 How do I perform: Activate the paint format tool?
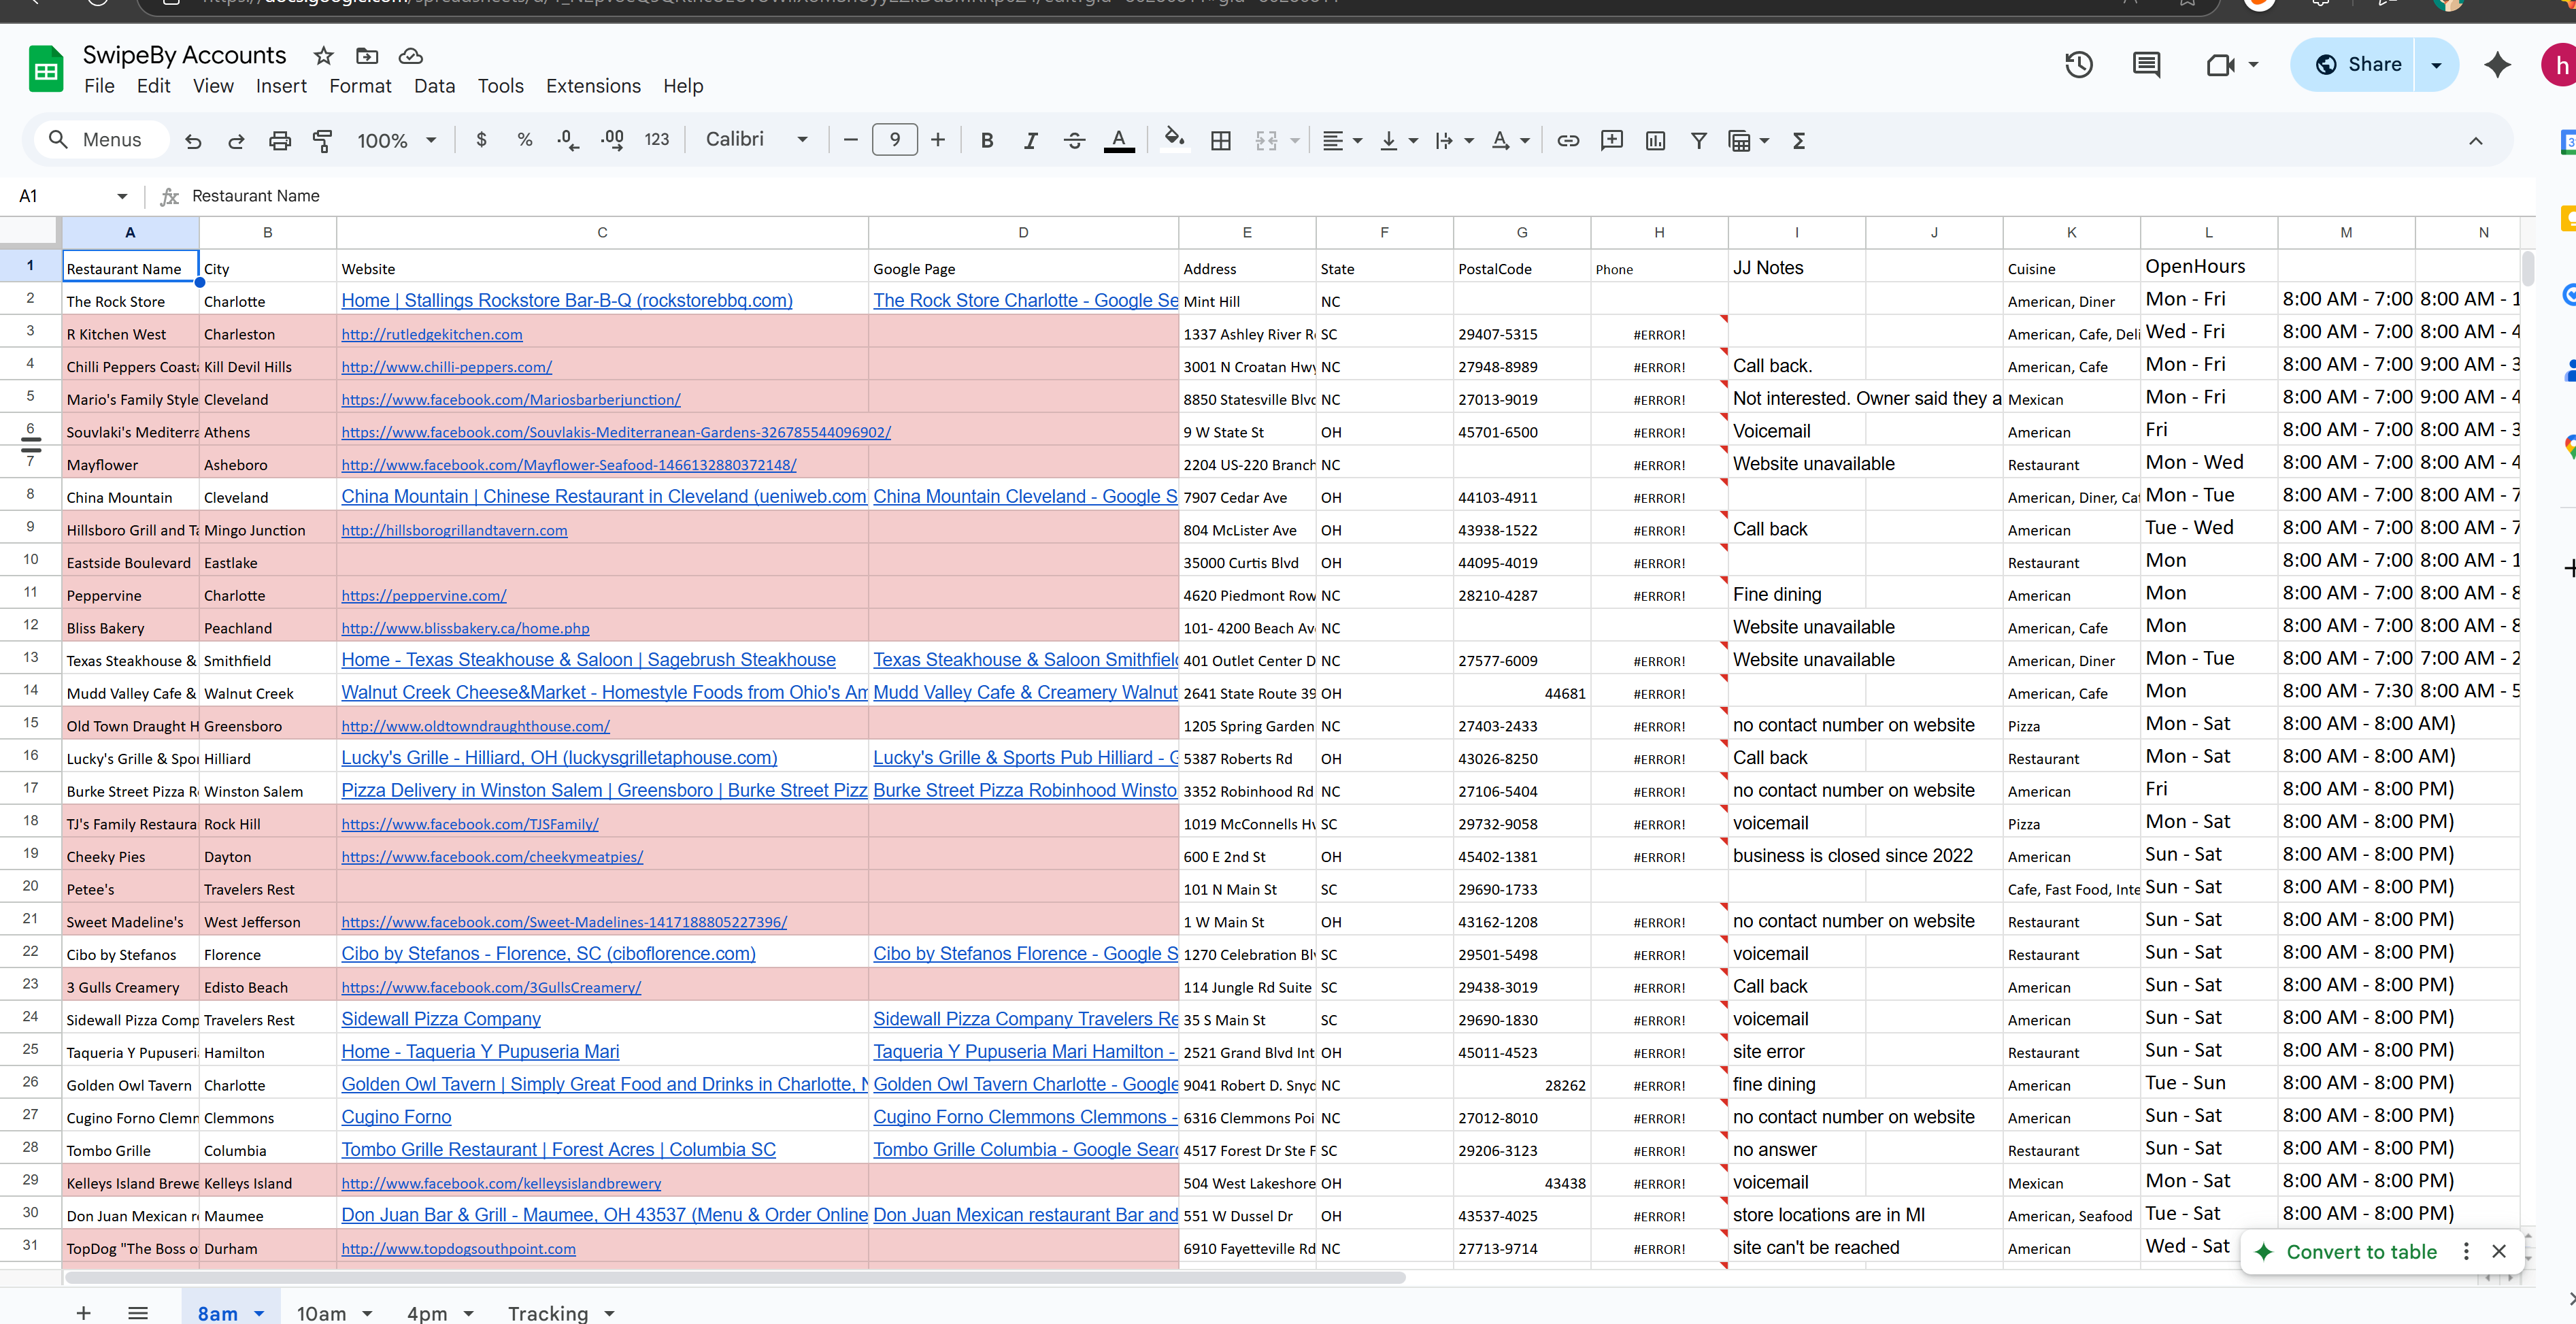coord(322,141)
